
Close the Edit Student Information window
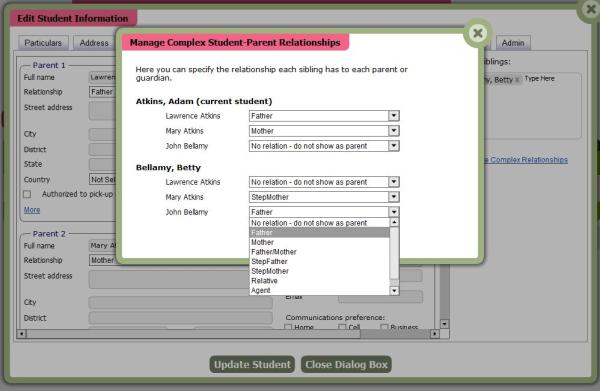(591, 9)
